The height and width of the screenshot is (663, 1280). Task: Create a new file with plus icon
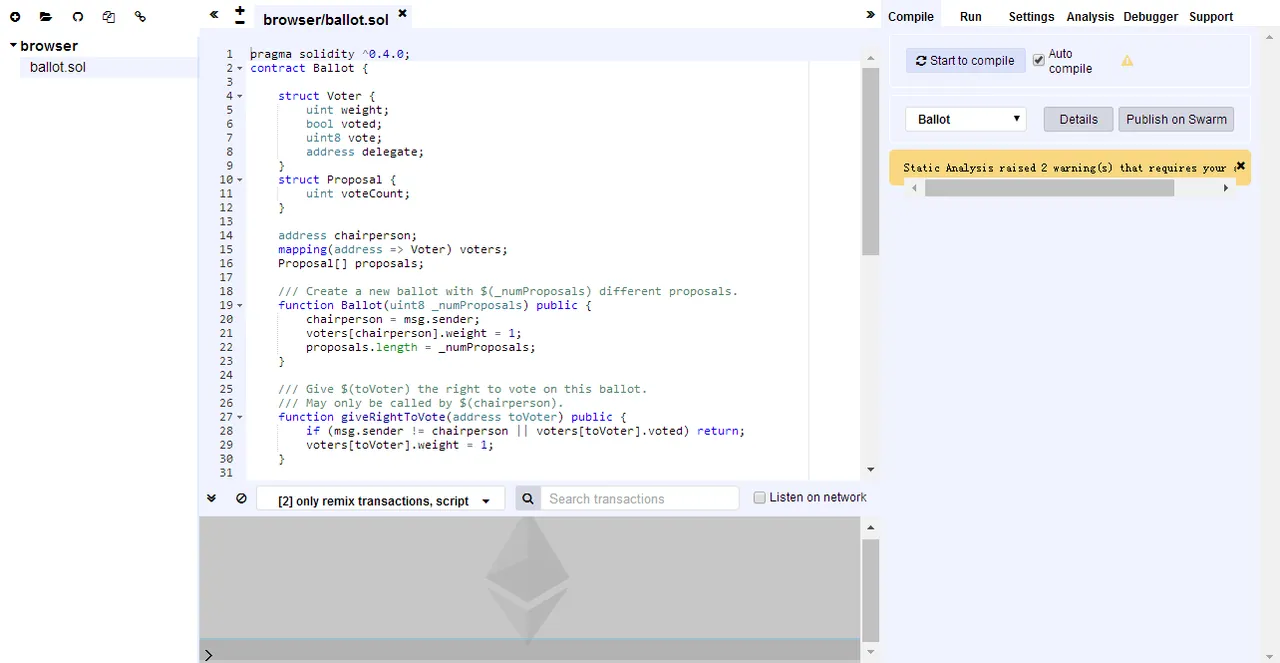[x=15, y=17]
